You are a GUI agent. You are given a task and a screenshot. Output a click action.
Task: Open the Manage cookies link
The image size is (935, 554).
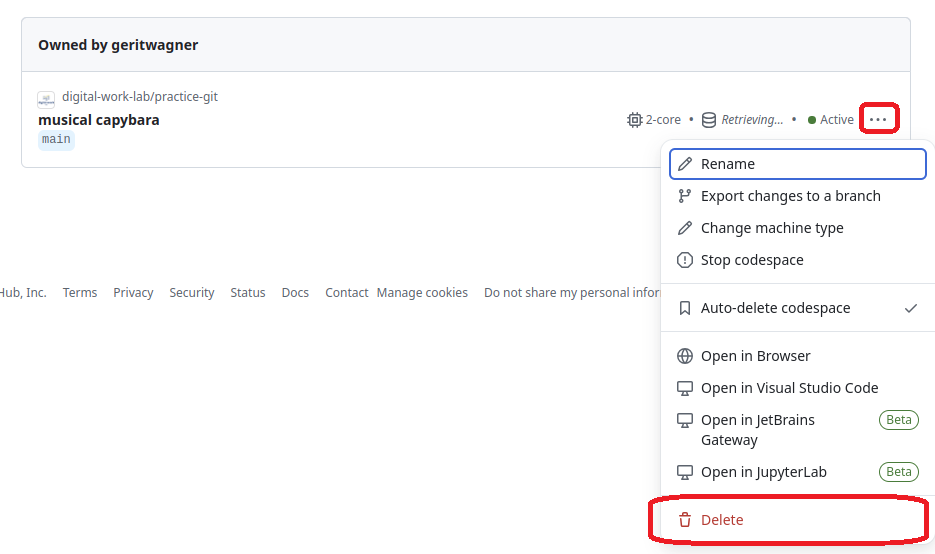click(x=422, y=293)
